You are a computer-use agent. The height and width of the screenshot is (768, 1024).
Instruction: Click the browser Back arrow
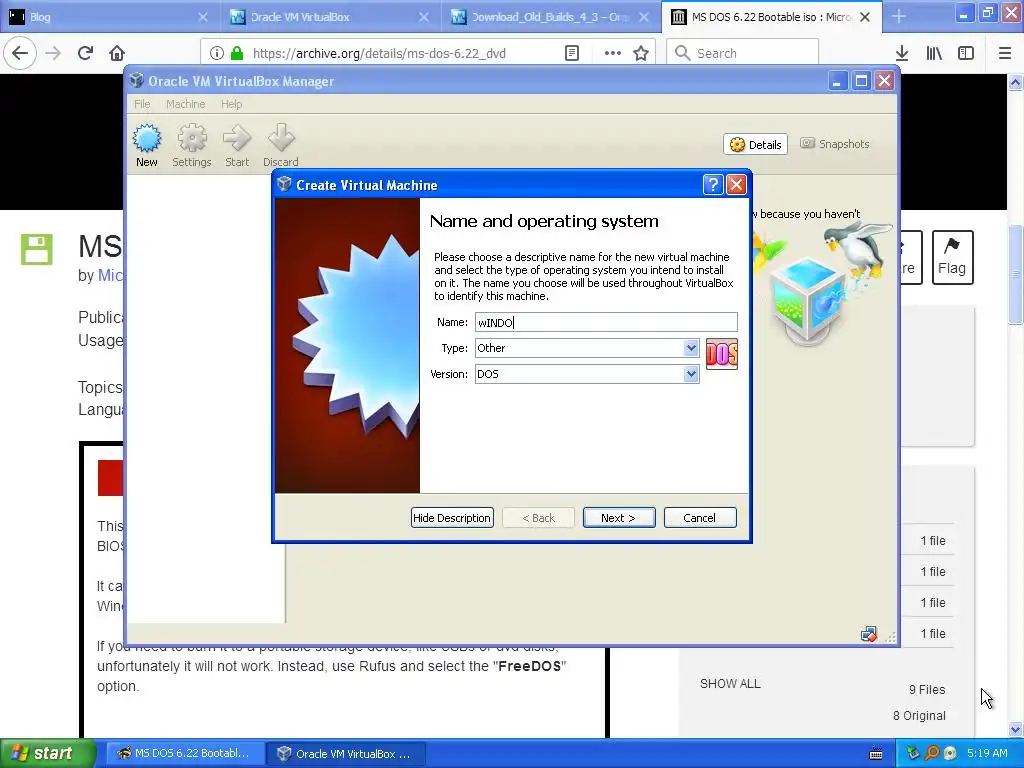coord(20,53)
